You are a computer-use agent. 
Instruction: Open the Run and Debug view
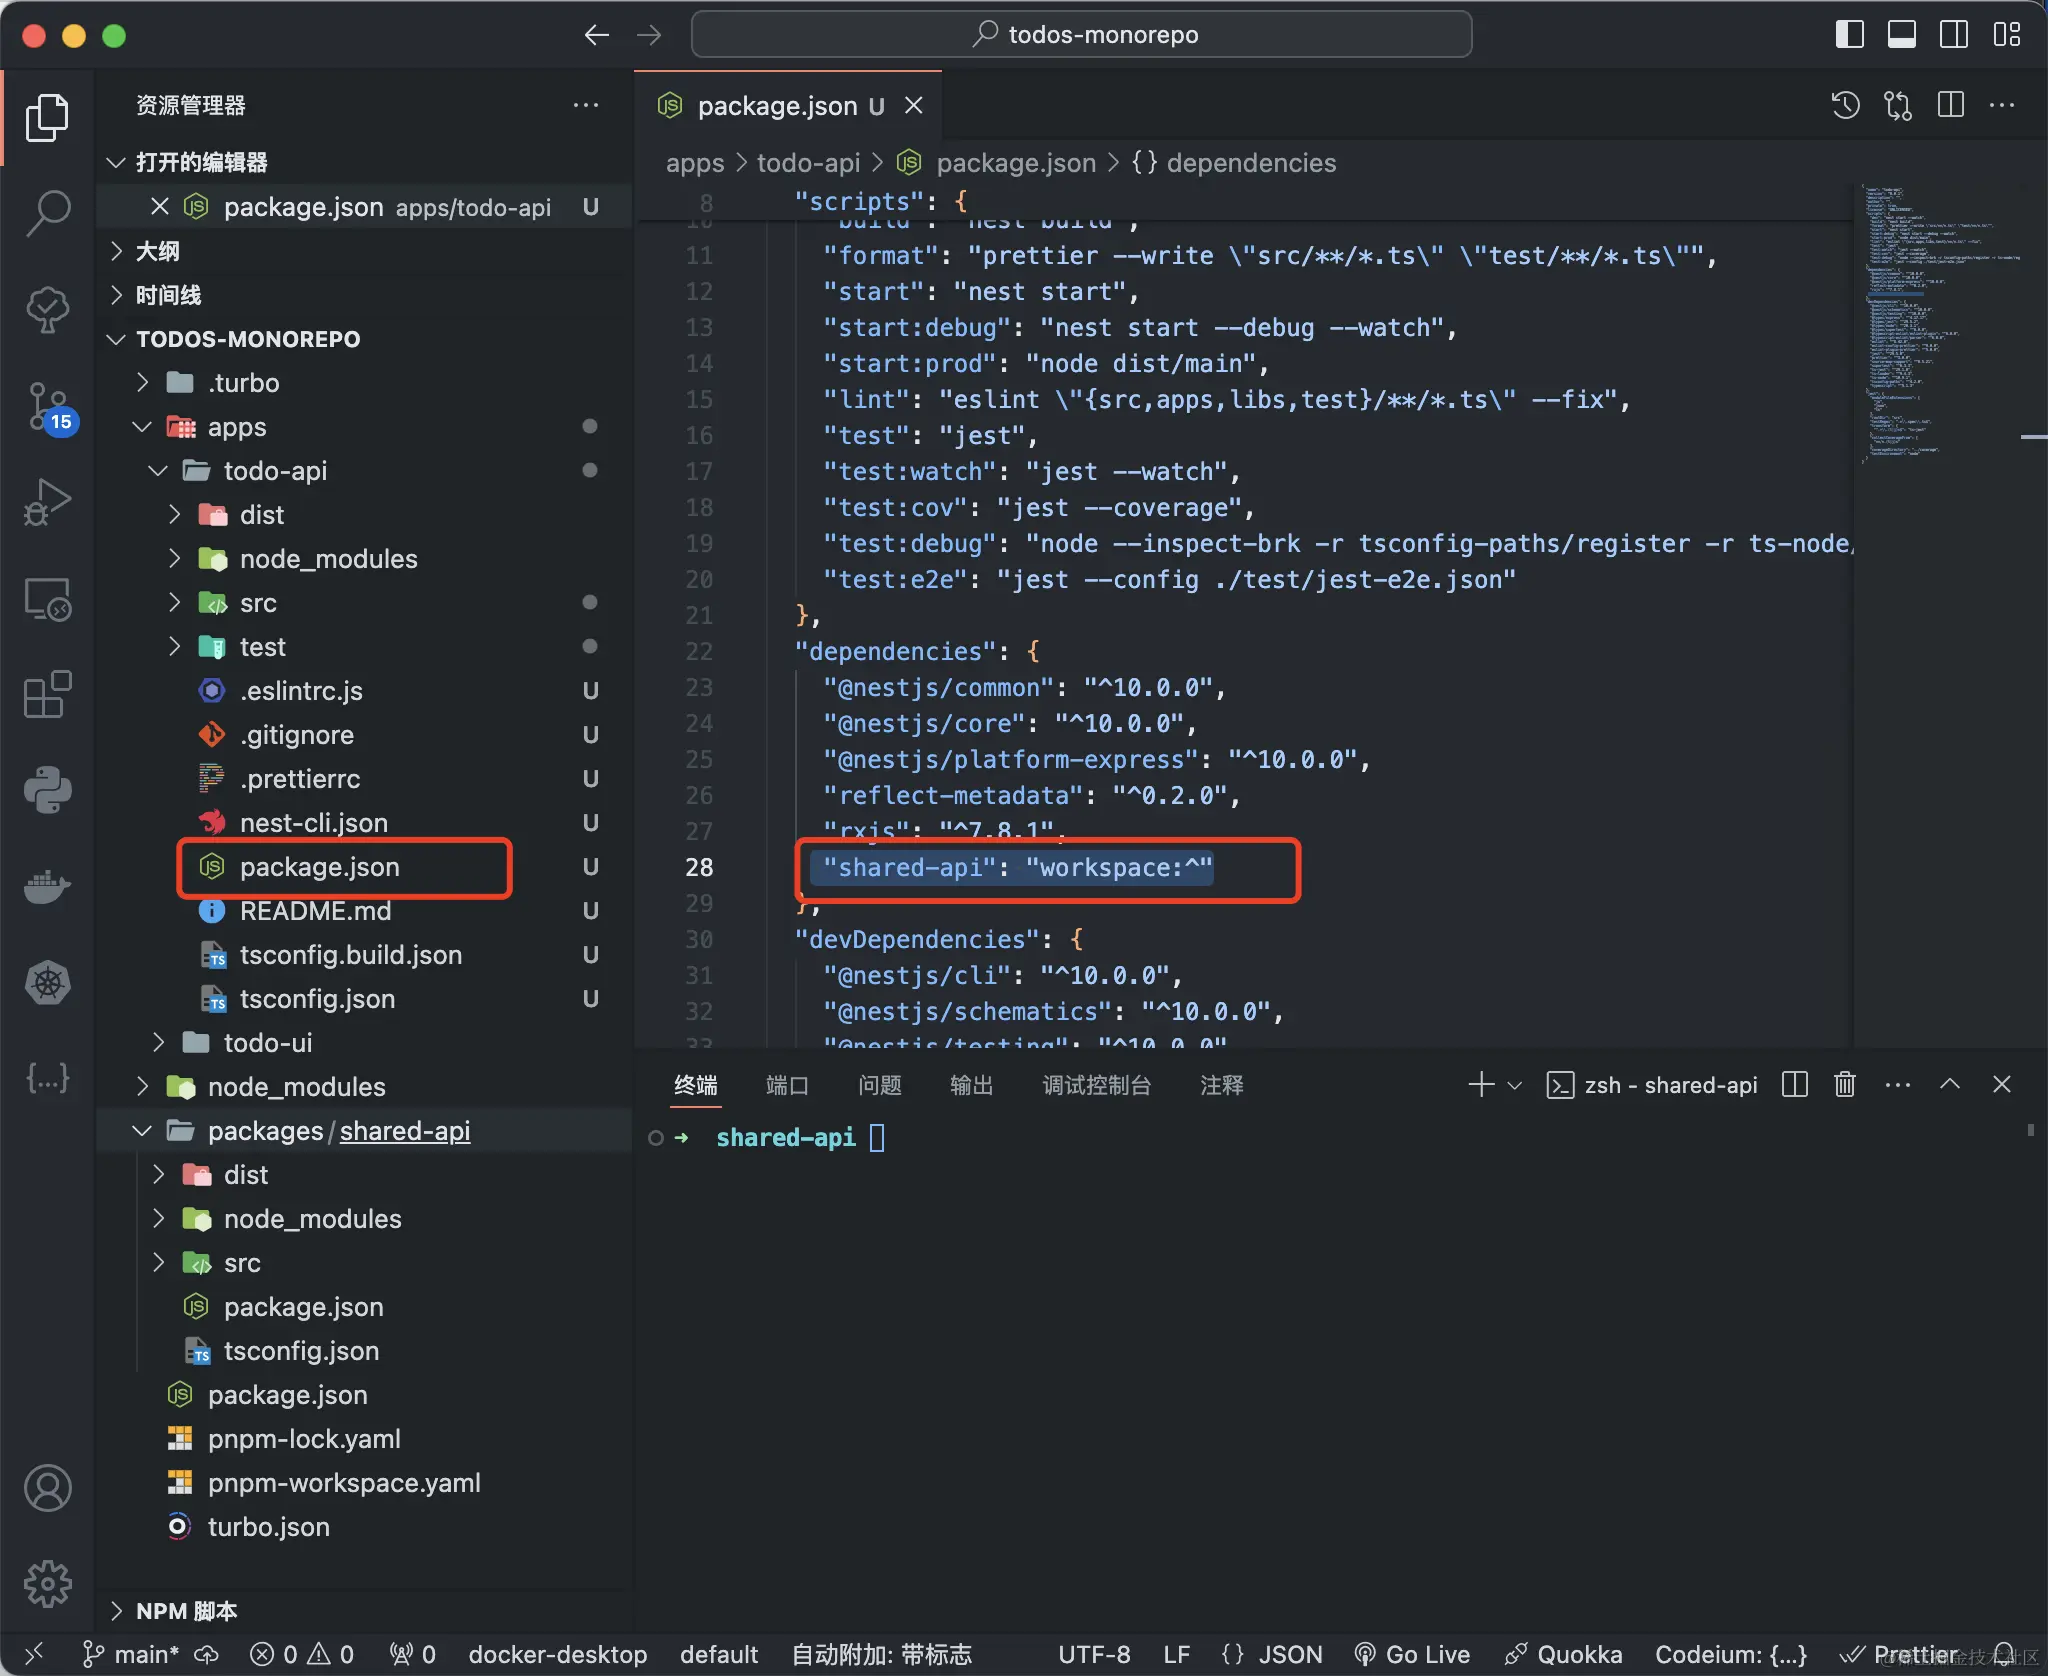pos(47,503)
